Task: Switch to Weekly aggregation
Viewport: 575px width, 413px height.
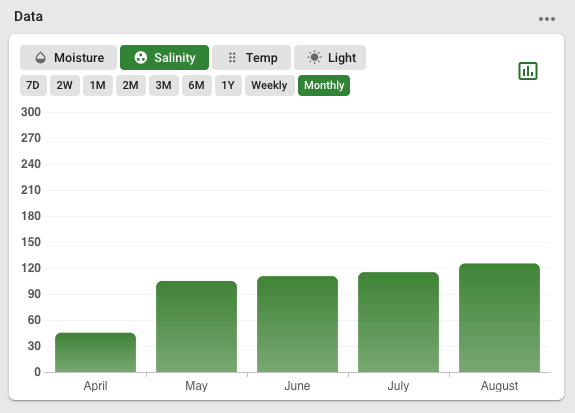Action: (x=270, y=85)
